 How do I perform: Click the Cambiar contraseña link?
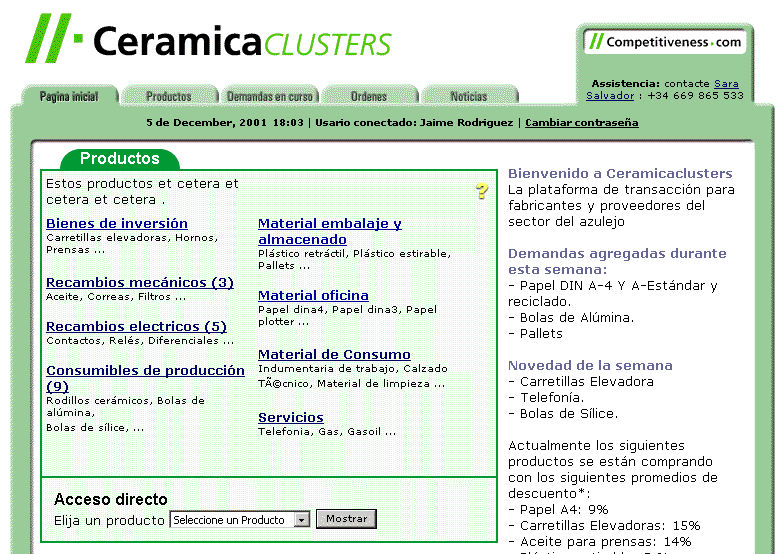click(x=581, y=123)
